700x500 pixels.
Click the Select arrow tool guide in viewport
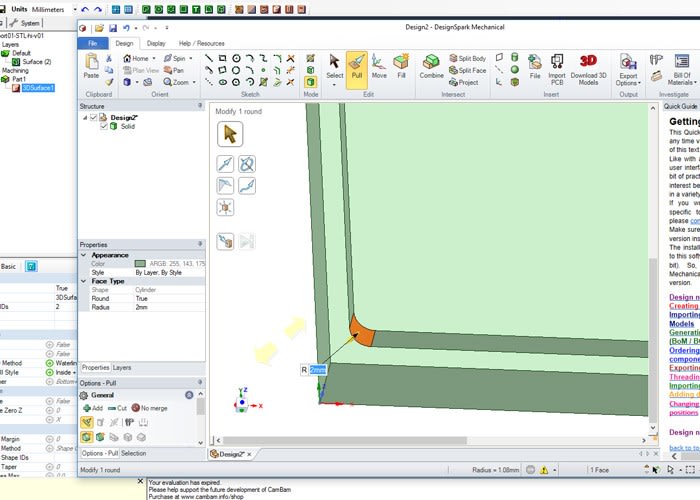point(230,134)
